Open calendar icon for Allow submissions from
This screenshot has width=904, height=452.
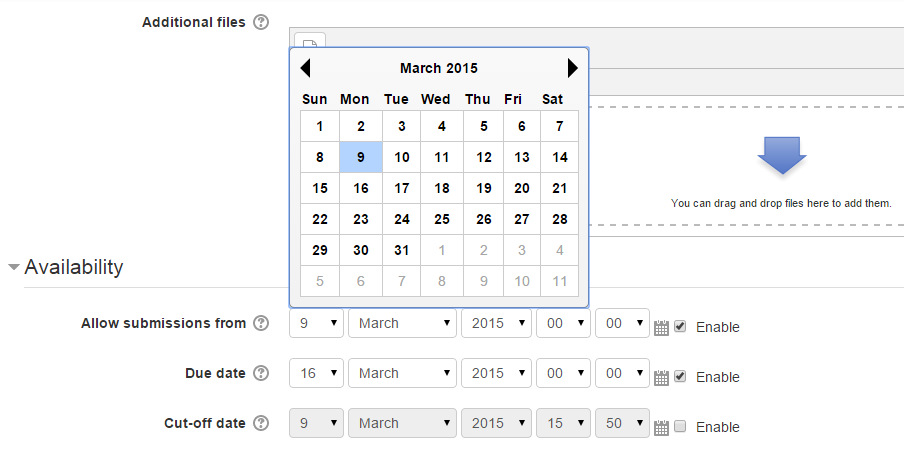(662, 328)
